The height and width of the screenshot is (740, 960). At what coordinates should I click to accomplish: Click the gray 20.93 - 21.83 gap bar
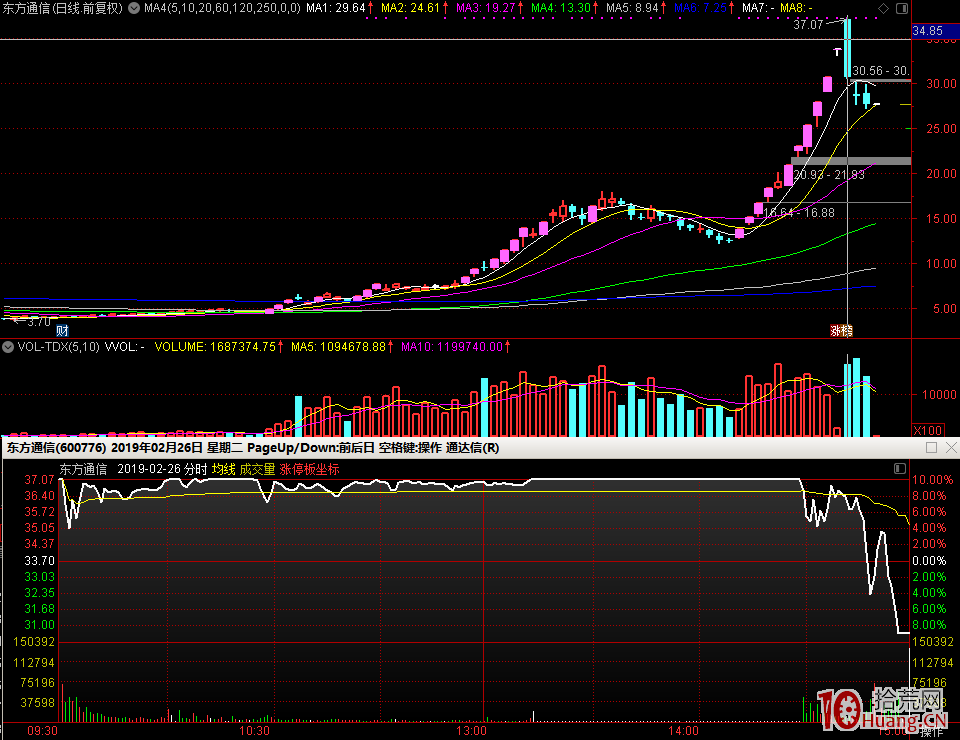(850, 160)
